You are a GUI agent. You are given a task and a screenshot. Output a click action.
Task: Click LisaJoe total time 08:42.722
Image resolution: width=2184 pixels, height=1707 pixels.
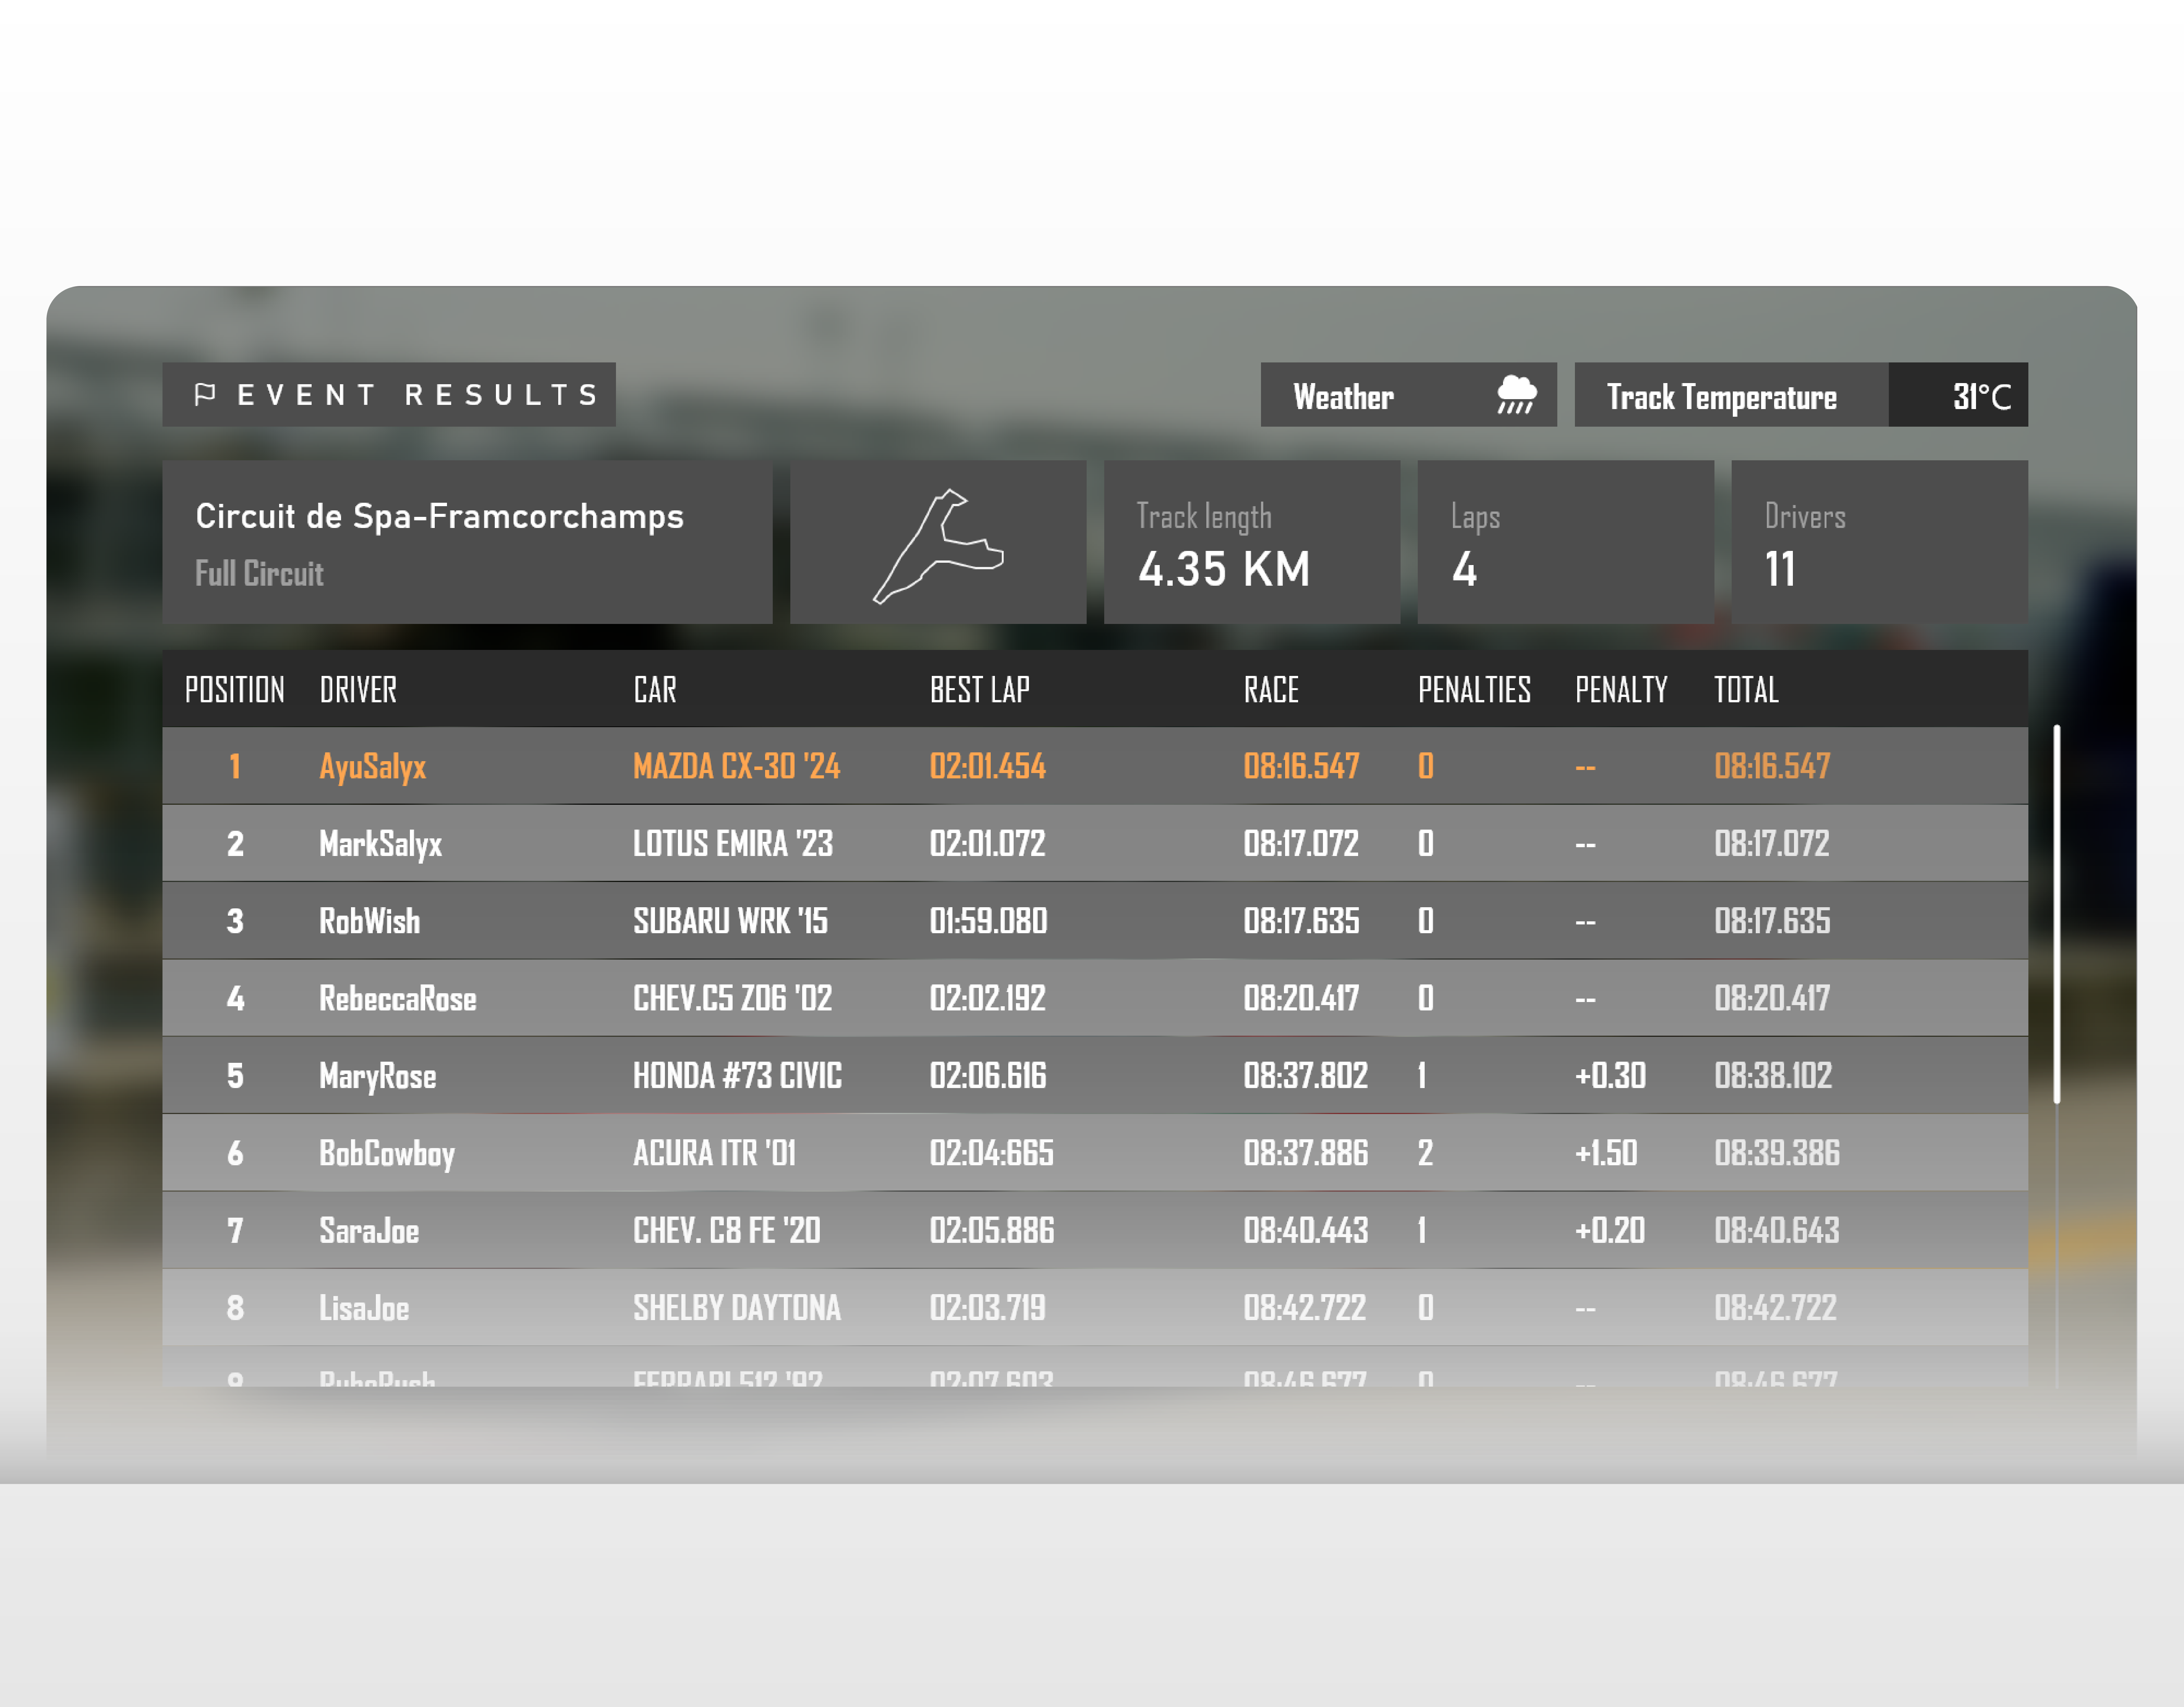click(1776, 1307)
